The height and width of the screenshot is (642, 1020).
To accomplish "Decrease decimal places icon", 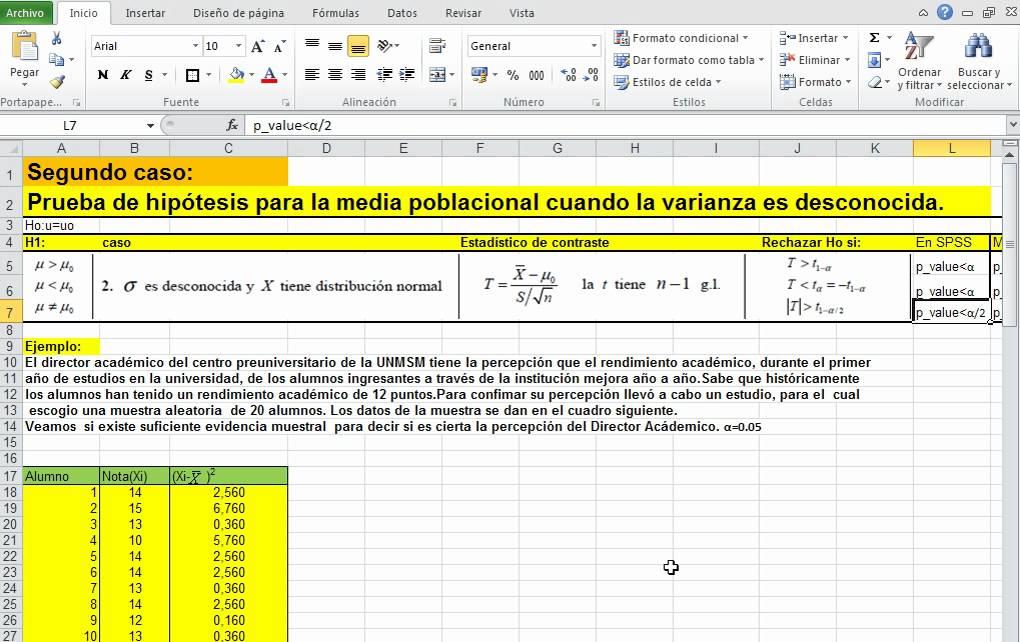I will pyautogui.click(x=591, y=75).
